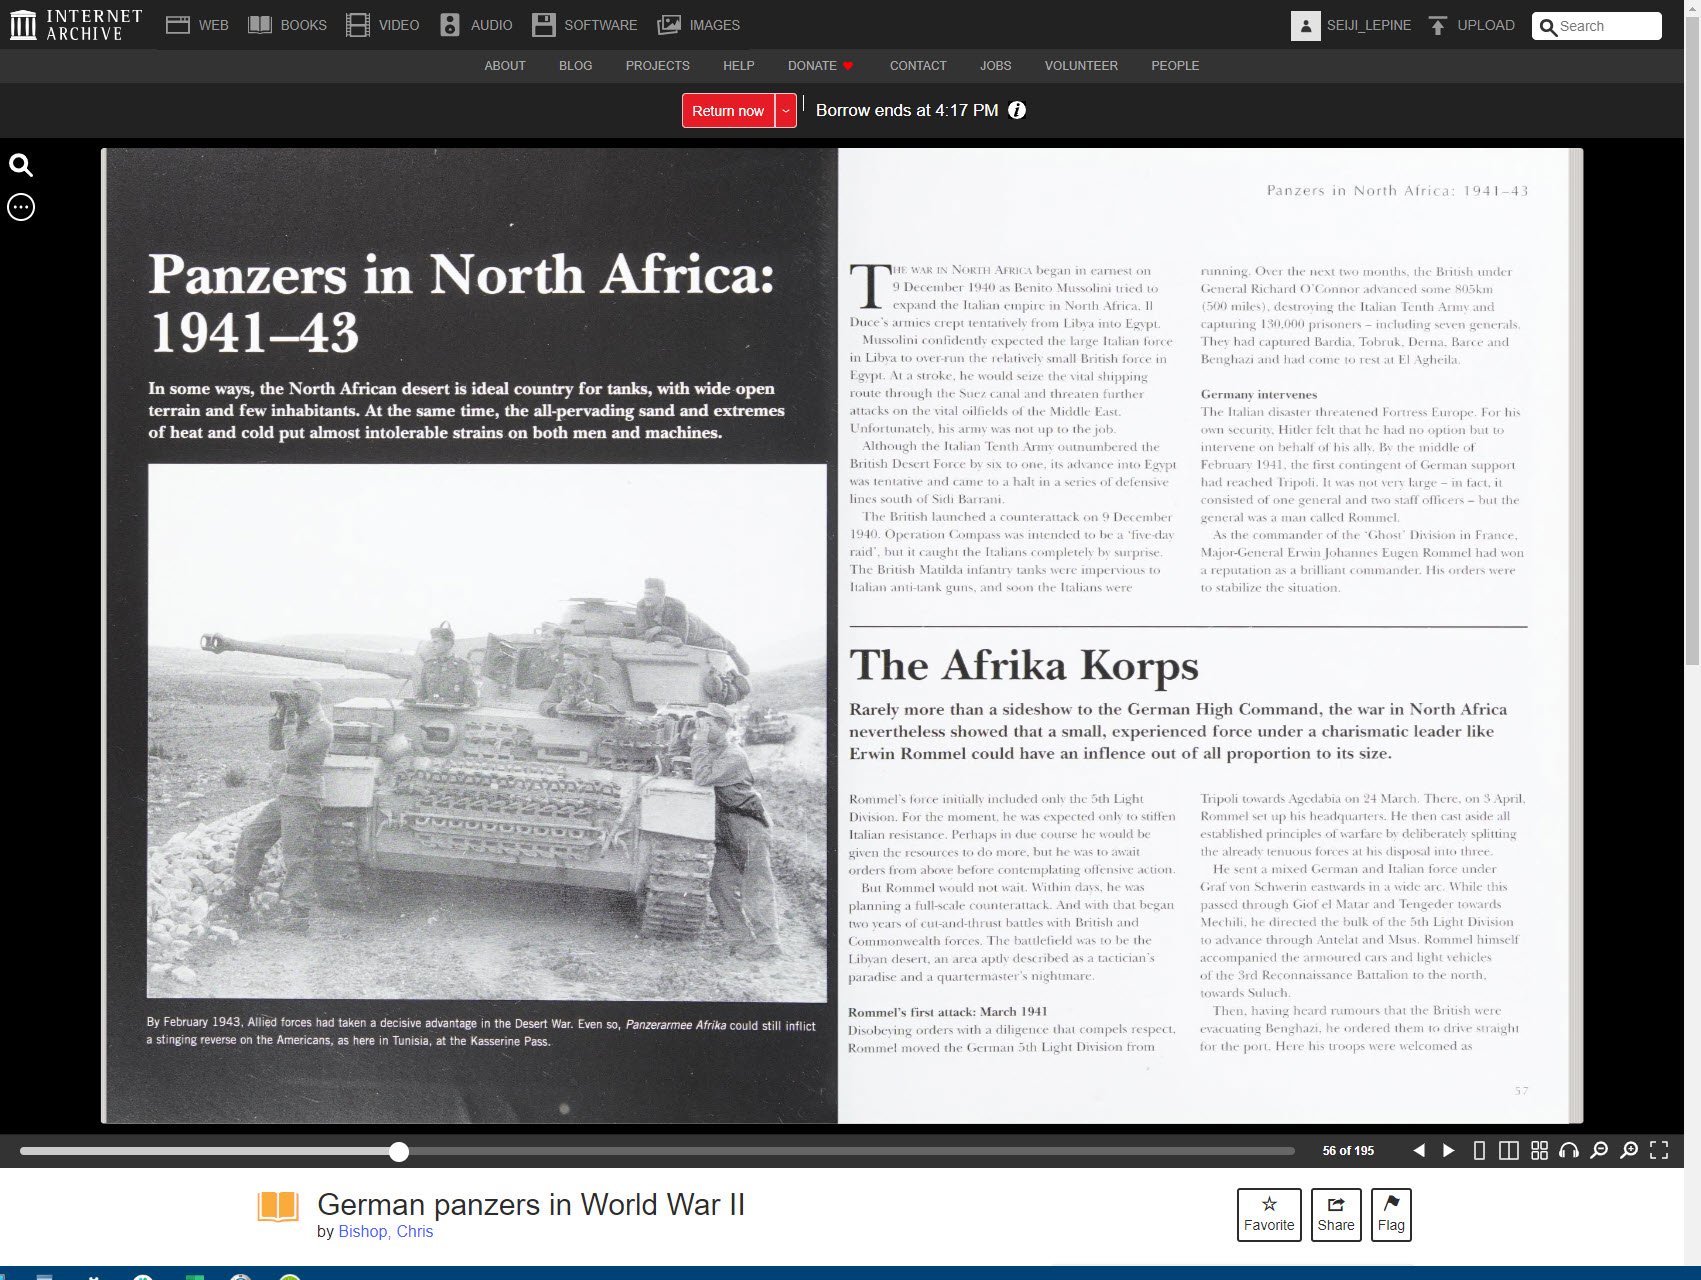This screenshot has width=1701, height=1280.
Task: Show borrow info icon
Action: click(x=1017, y=110)
